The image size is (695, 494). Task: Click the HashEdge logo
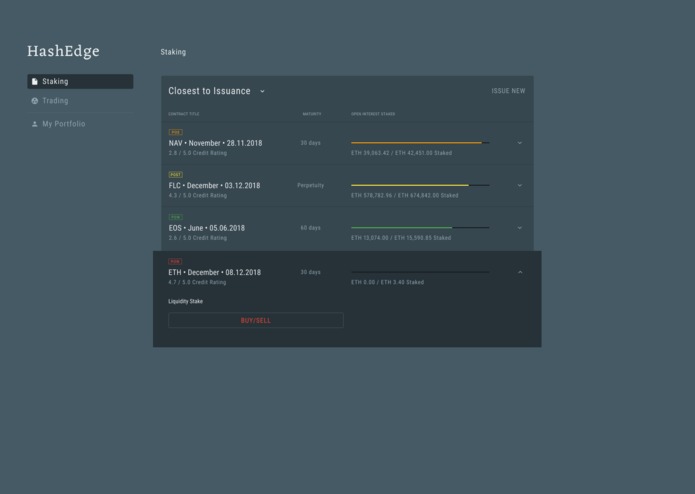click(x=63, y=51)
